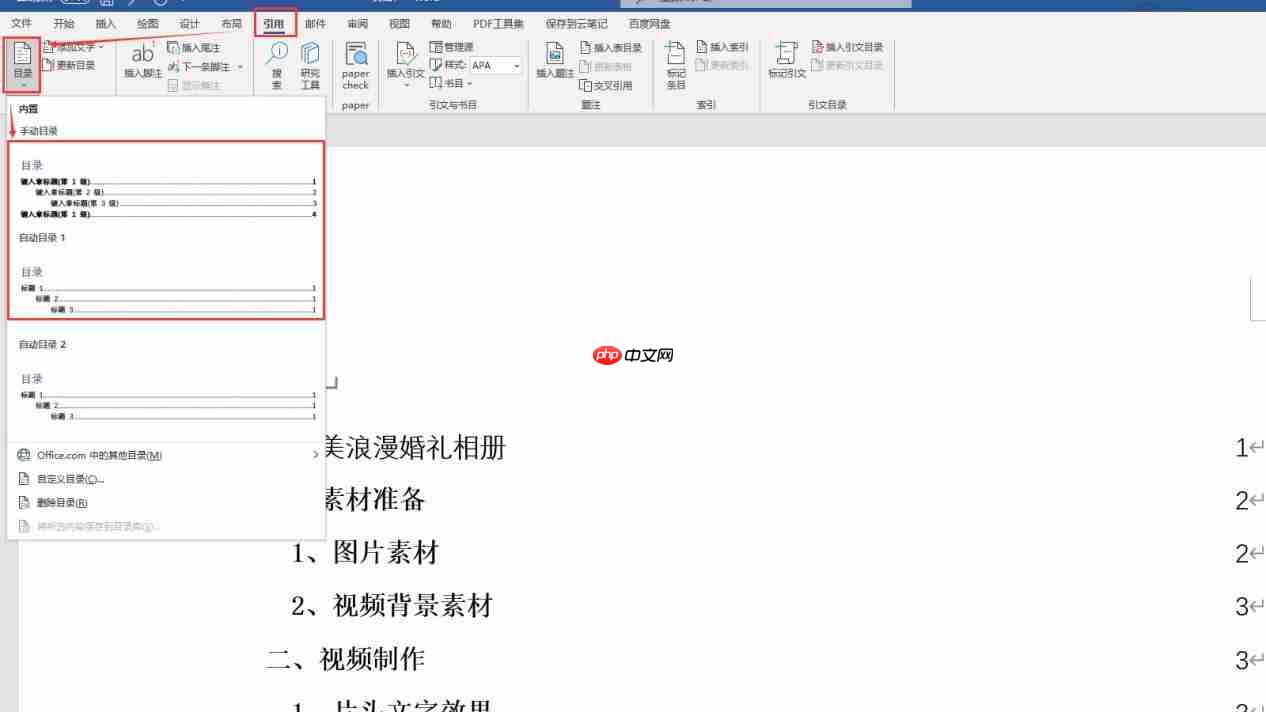Click 插入脚注 in the ribbon
1266x712 pixels.
pos(143,61)
